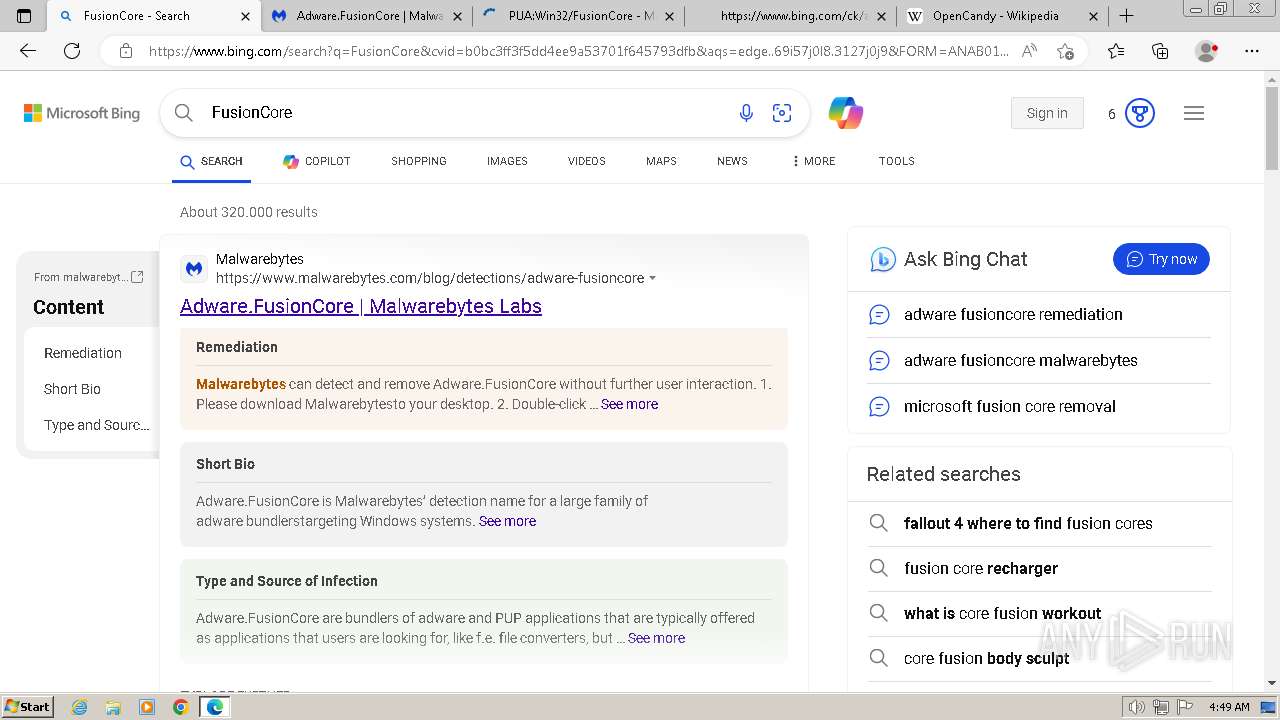Open Adware.FusionCore Malwarebytes Labs link
The height and width of the screenshot is (720, 1280).
(361, 306)
